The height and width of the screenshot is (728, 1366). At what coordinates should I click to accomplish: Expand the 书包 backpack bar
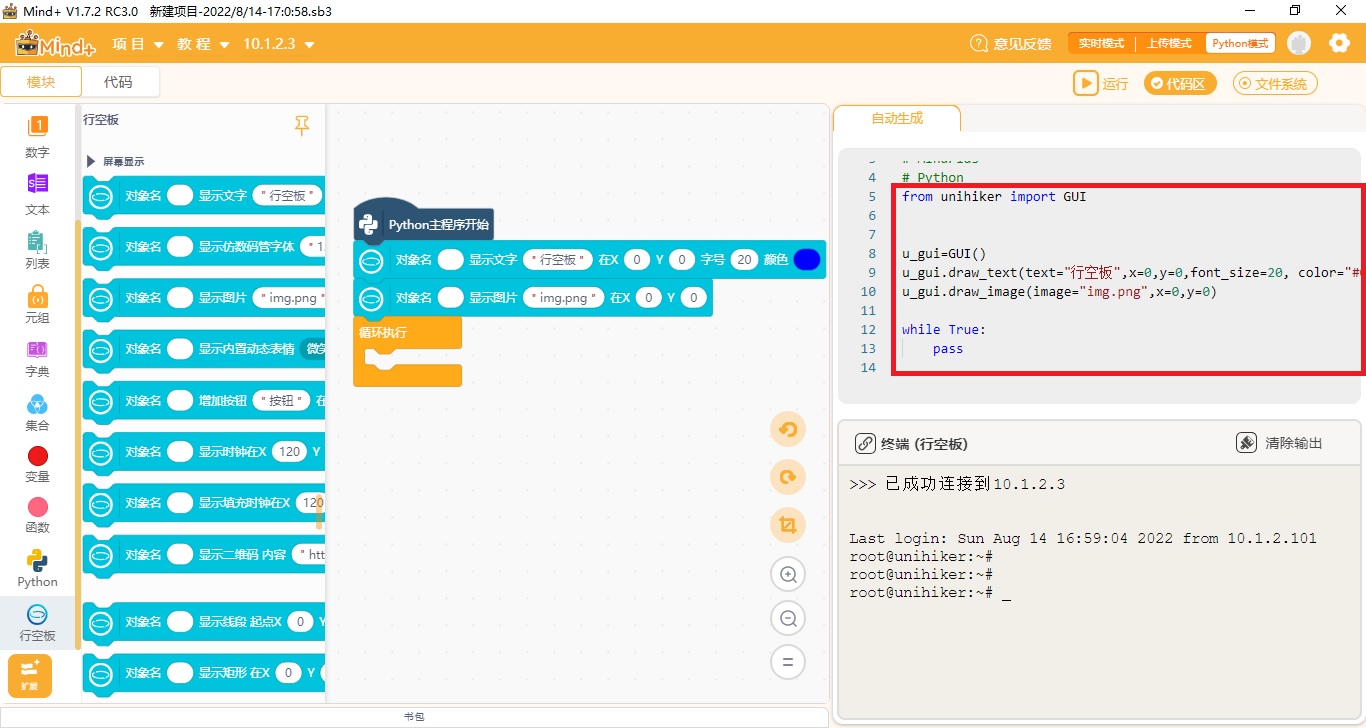pos(414,717)
